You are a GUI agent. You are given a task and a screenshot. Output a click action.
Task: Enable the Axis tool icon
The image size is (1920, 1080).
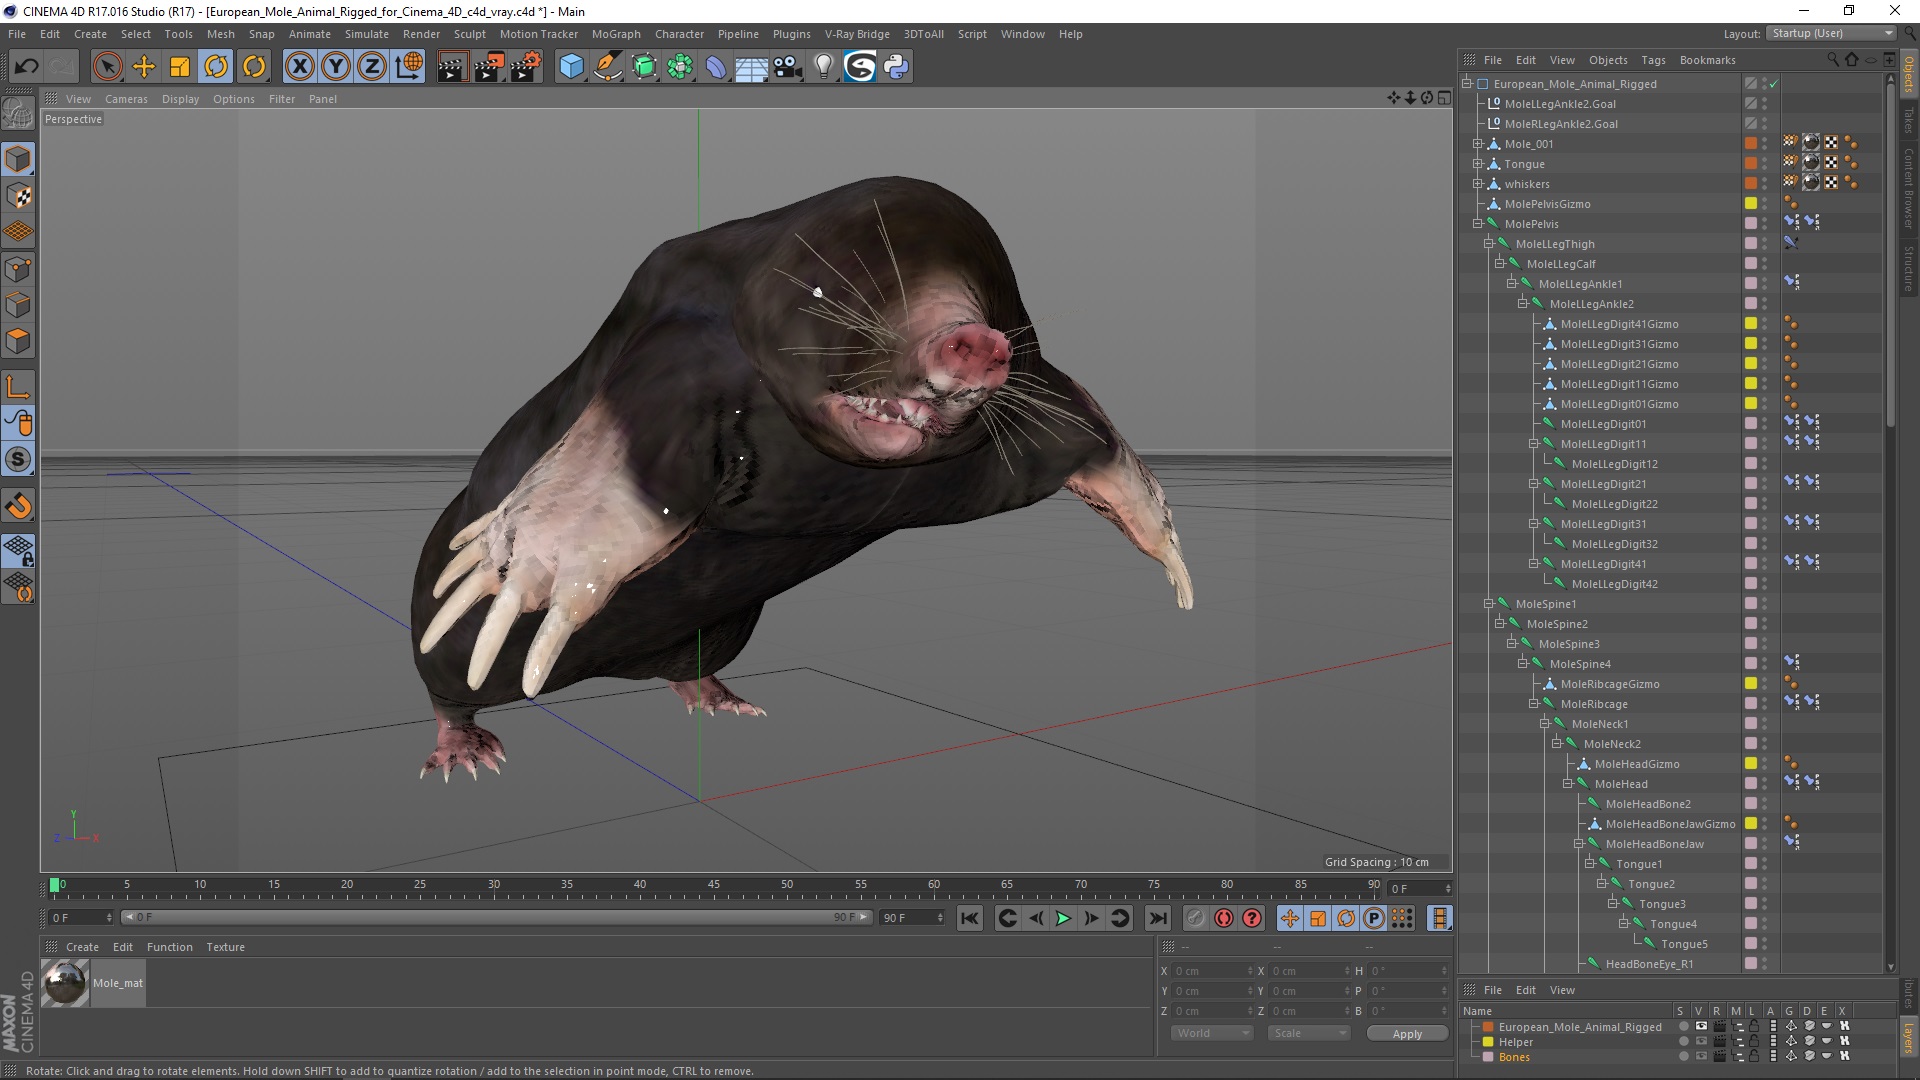click(x=18, y=388)
